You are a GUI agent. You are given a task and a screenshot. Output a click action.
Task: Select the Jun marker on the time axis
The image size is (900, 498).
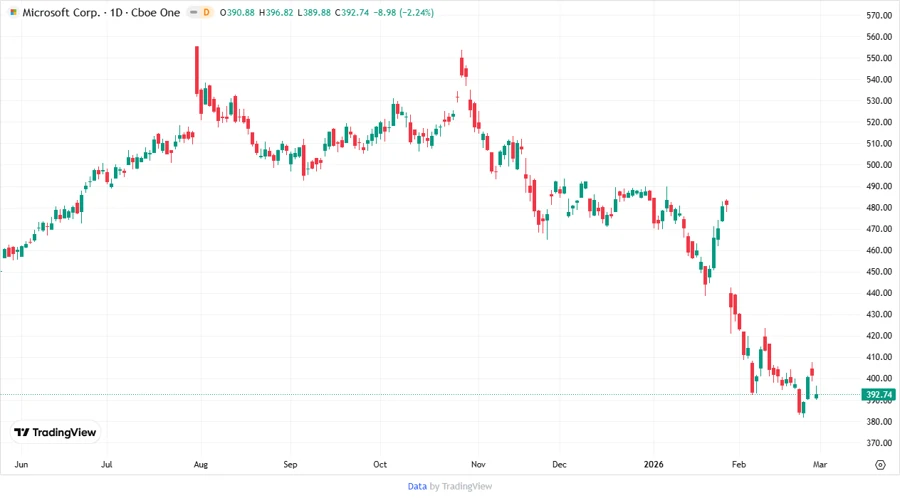pos(20,465)
